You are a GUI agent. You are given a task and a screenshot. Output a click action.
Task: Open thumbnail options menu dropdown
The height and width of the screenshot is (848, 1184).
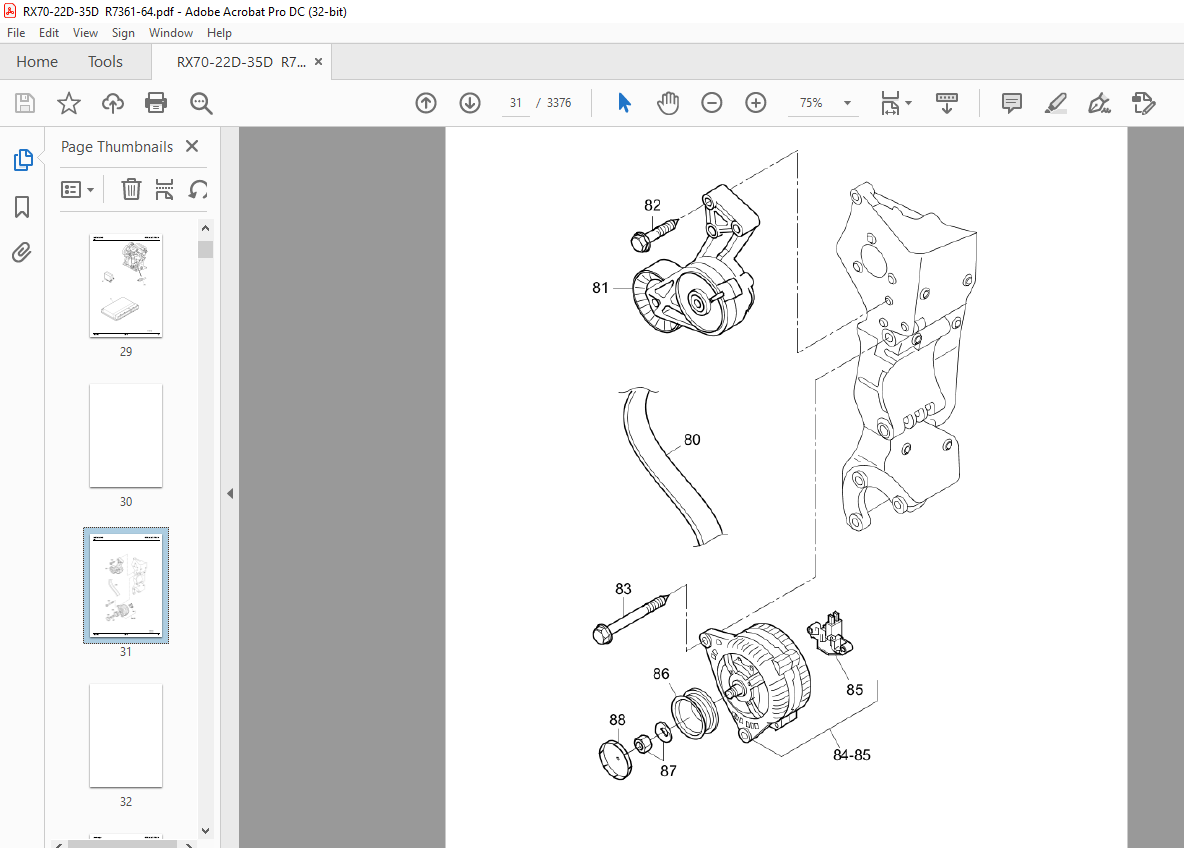tap(78, 190)
